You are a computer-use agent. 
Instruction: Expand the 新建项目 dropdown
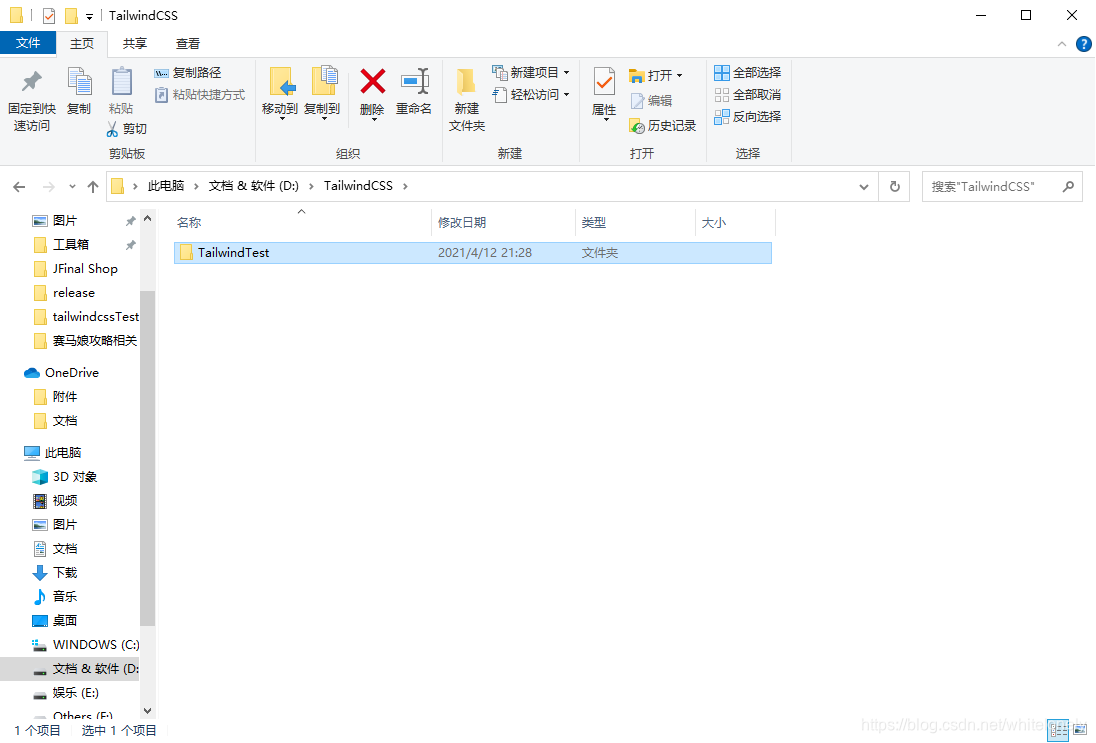point(565,72)
